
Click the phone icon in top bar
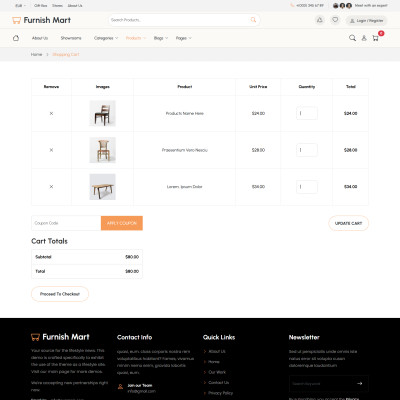292,6
